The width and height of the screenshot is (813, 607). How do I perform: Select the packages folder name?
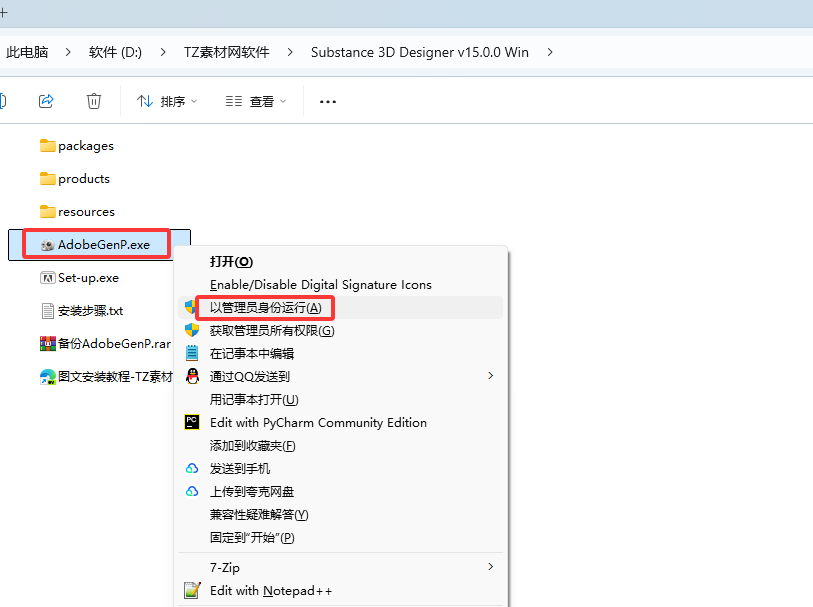(86, 146)
